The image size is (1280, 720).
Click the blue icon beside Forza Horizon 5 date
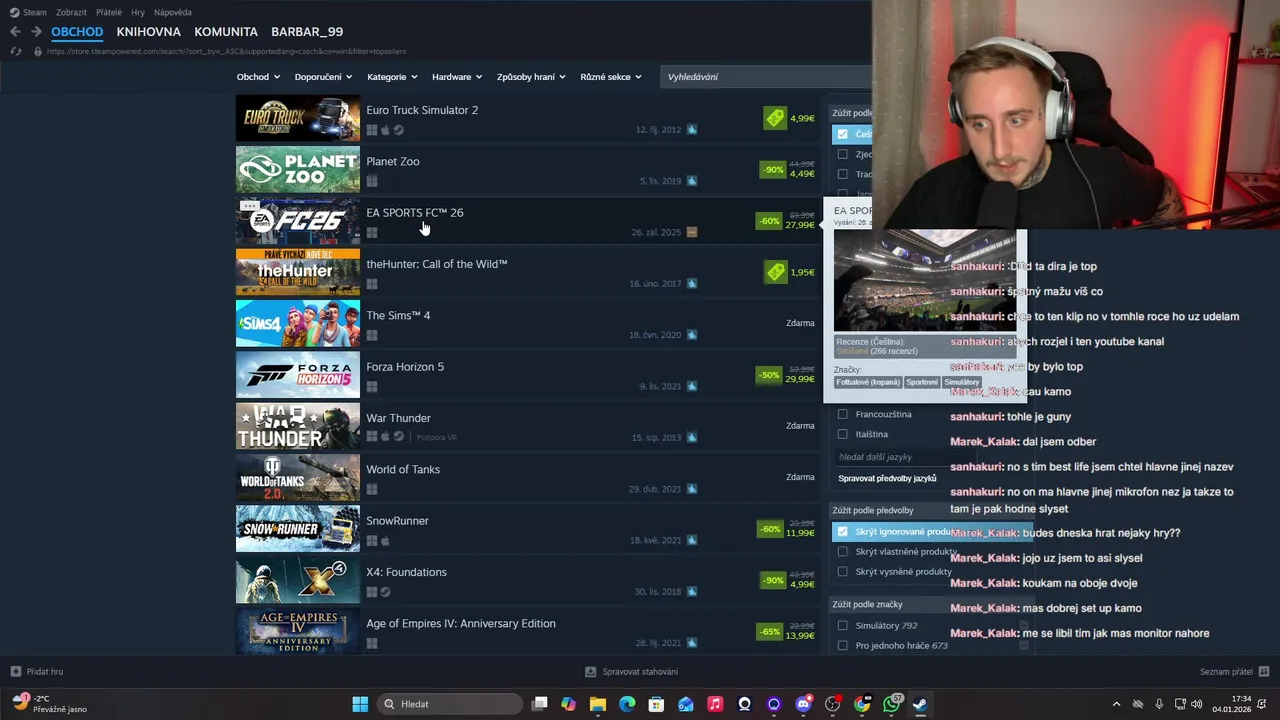pyautogui.click(x=692, y=386)
